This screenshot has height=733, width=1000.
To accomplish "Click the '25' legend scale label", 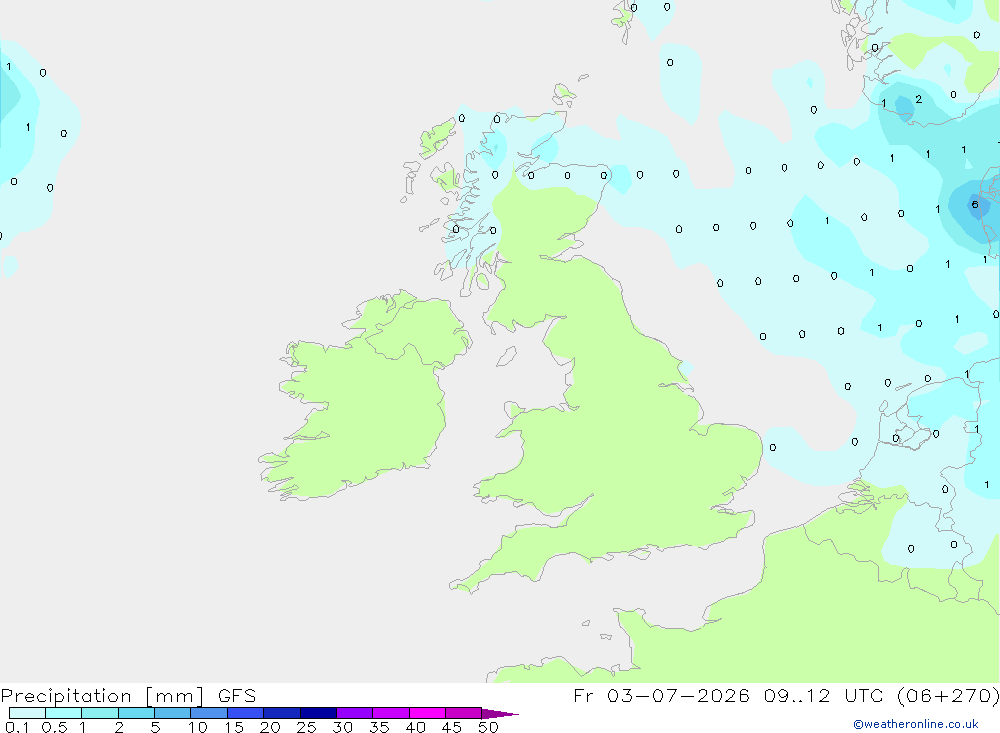I will point(306,727).
